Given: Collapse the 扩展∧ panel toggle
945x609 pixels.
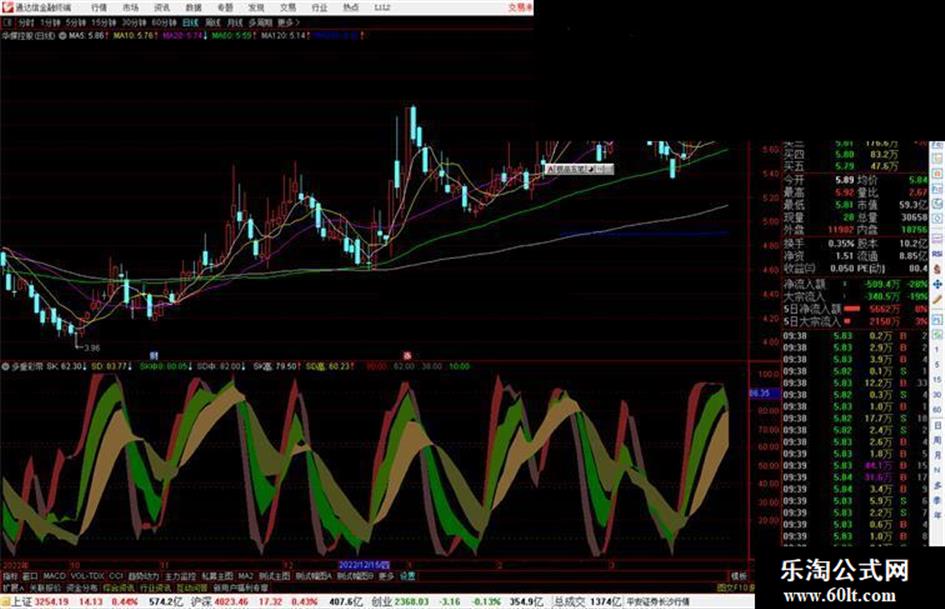Looking at the screenshot, I should (x=13, y=588).
